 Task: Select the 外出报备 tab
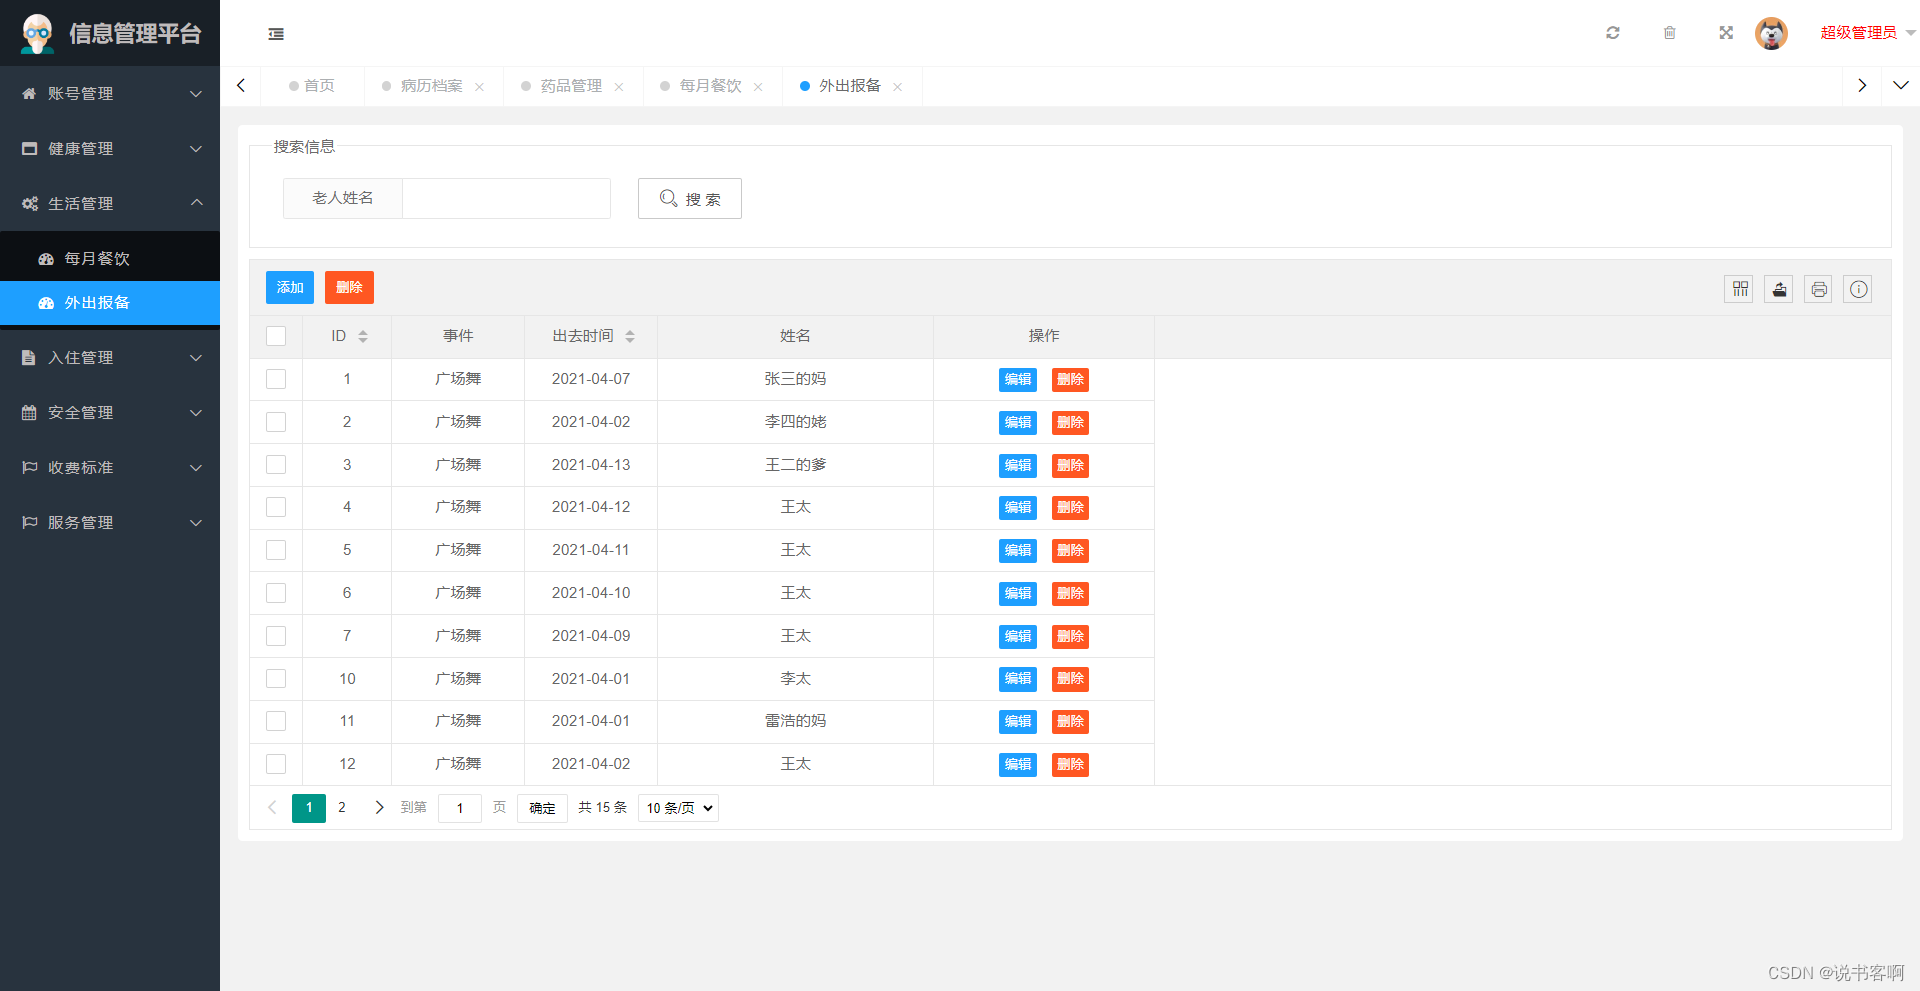pos(850,86)
